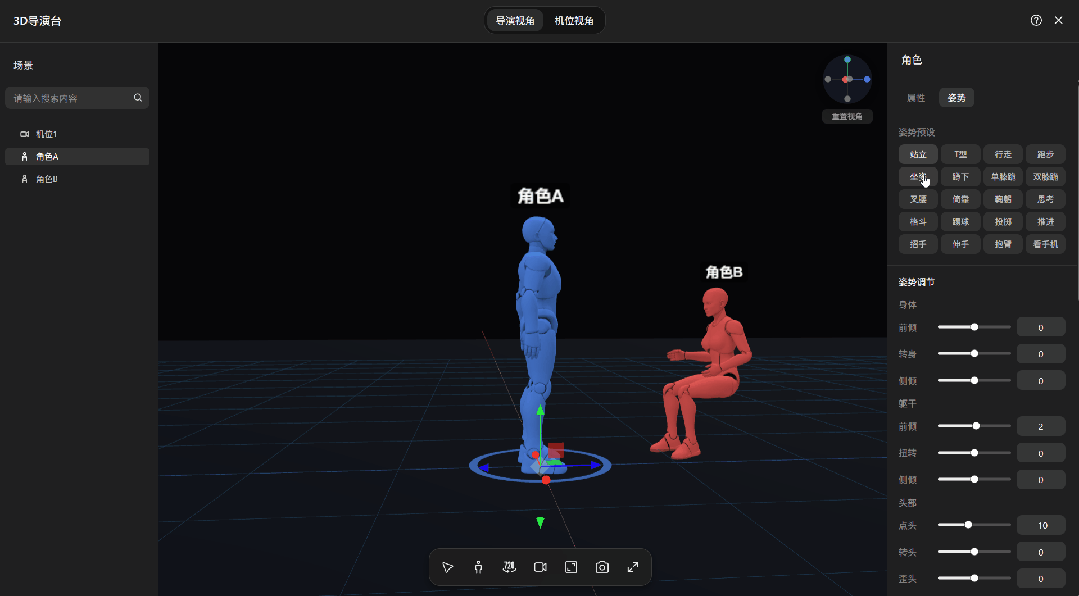Click the video camera icon in the bottom toolbar
Viewport: 1079px width, 596px height.
[x=540, y=567]
